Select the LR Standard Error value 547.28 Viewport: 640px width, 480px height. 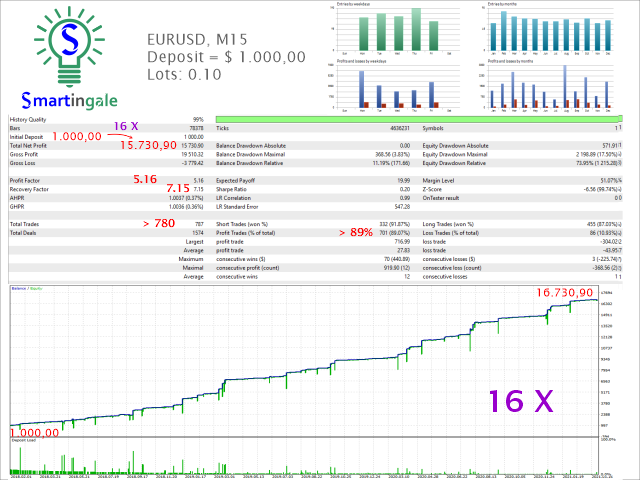[402, 207]
